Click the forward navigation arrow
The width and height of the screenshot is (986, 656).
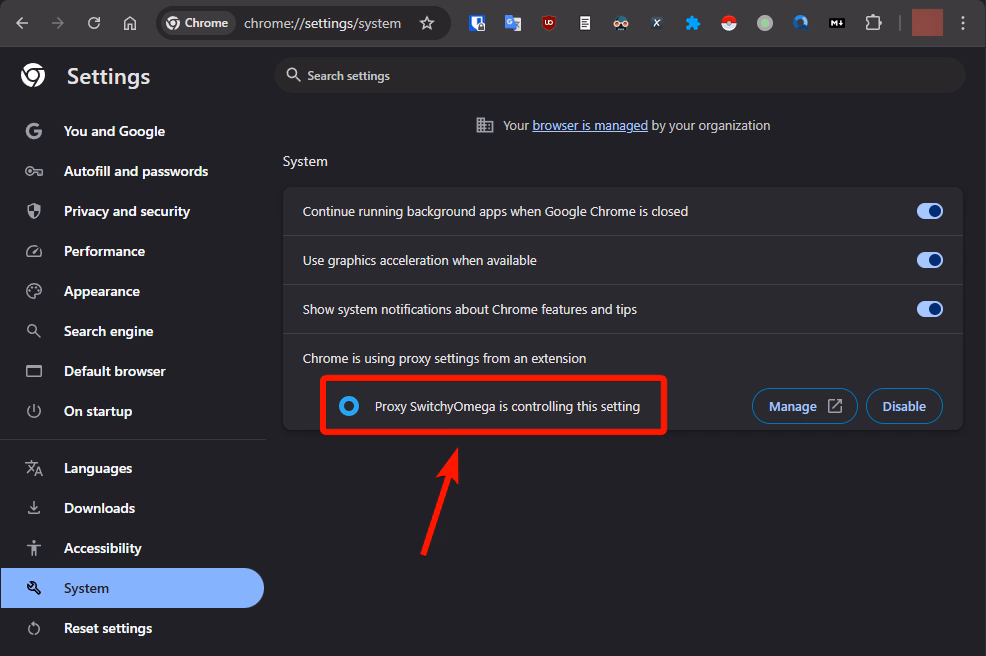pos(58,23)
